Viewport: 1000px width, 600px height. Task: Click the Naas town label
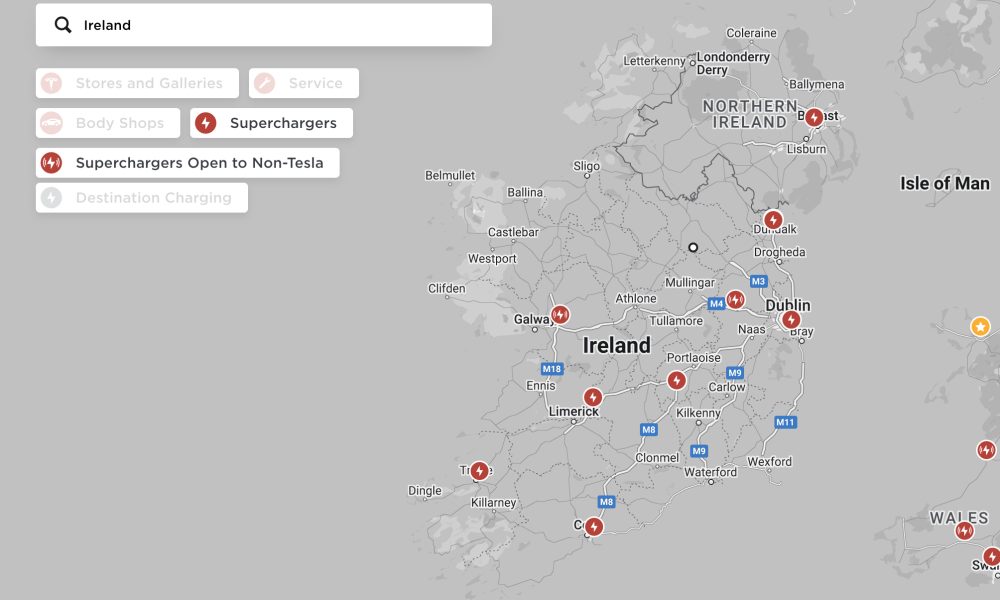tap(751, 329)
